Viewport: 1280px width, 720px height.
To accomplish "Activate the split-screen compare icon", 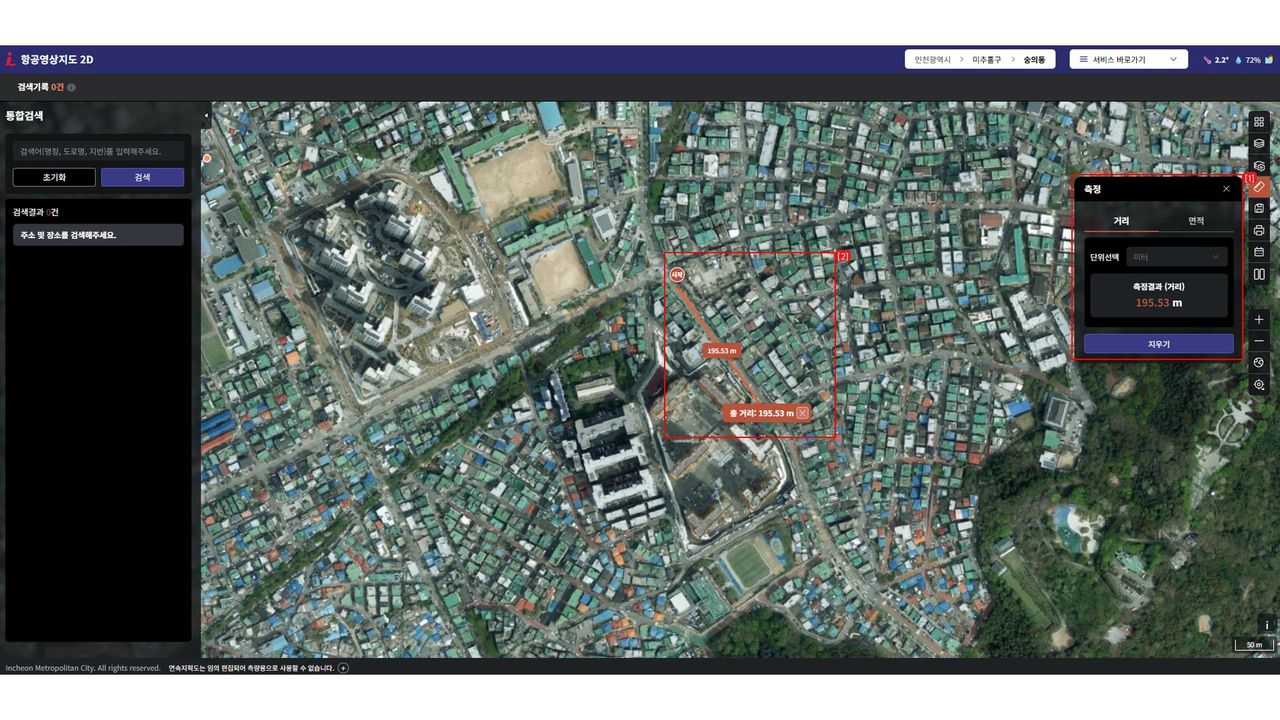I will (1259, 274).
